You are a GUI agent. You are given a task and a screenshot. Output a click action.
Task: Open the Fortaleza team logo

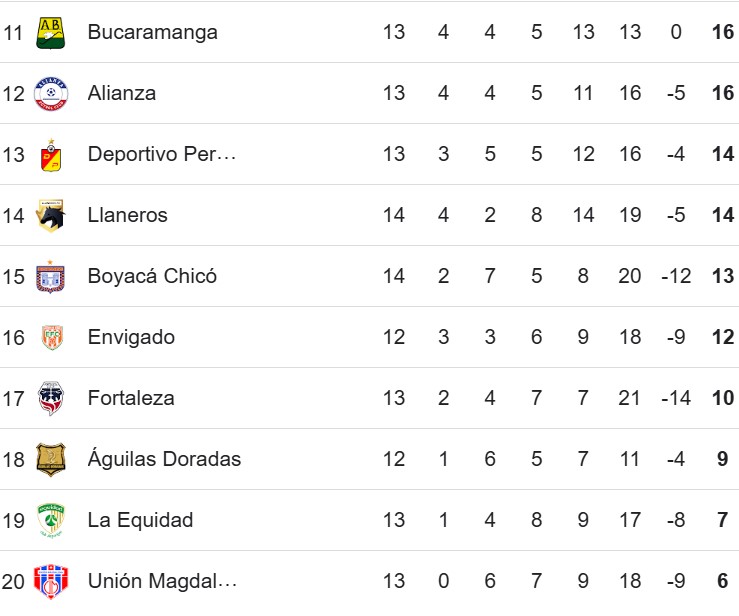click(50, 398)
